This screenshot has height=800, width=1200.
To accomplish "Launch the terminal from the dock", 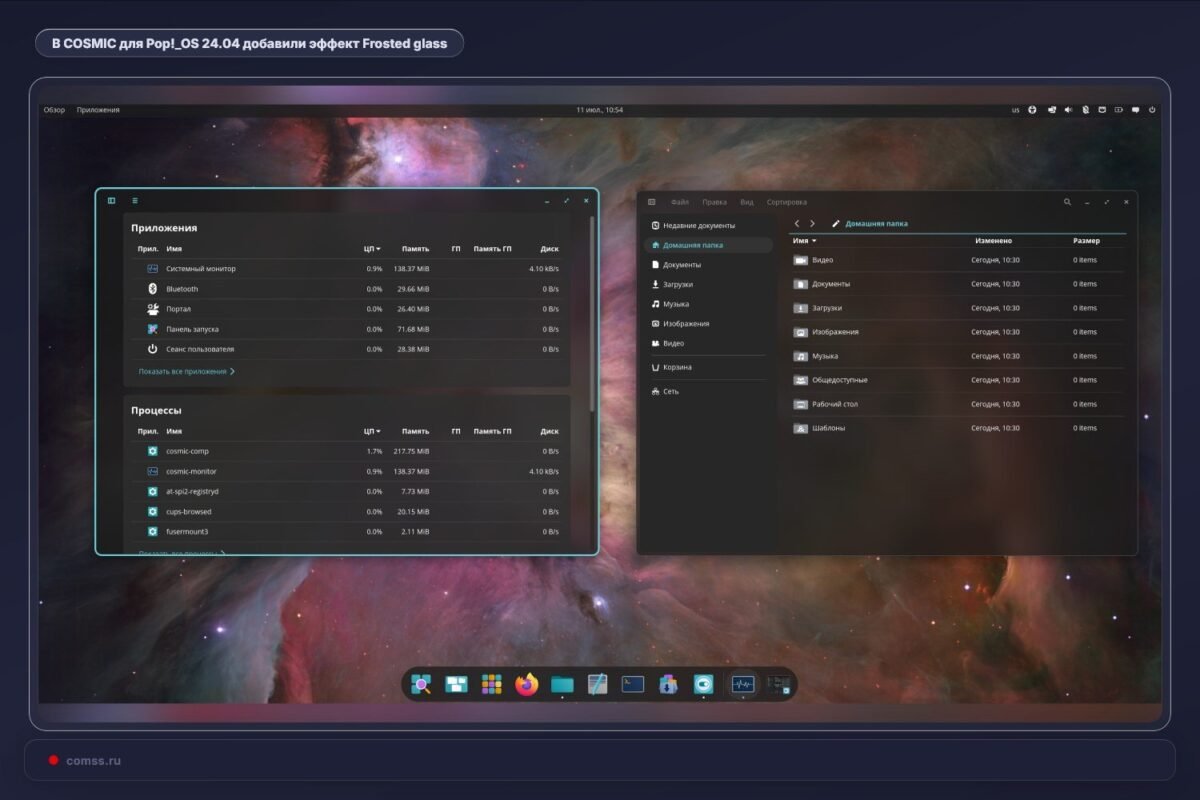I will coord(633,684).
